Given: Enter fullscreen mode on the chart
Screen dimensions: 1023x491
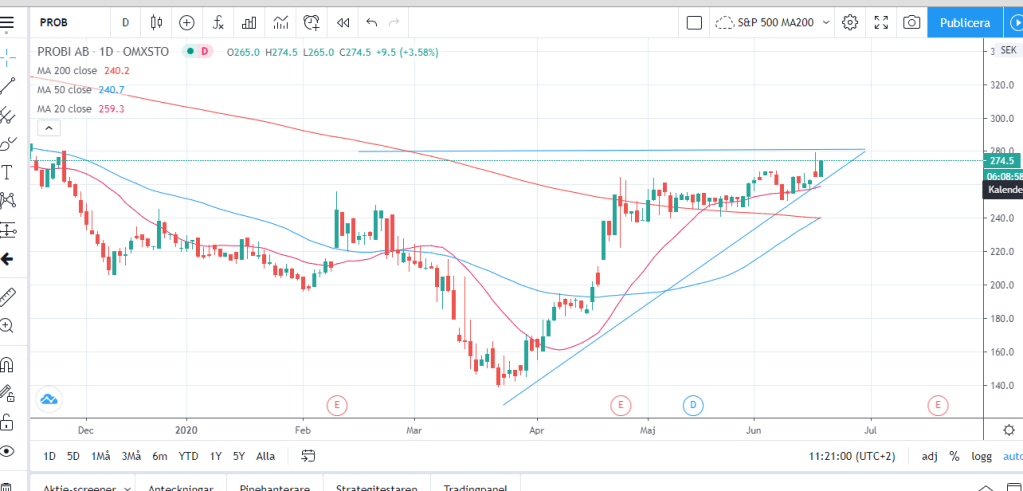Looking at the screenshot, I should pos(881,22).
